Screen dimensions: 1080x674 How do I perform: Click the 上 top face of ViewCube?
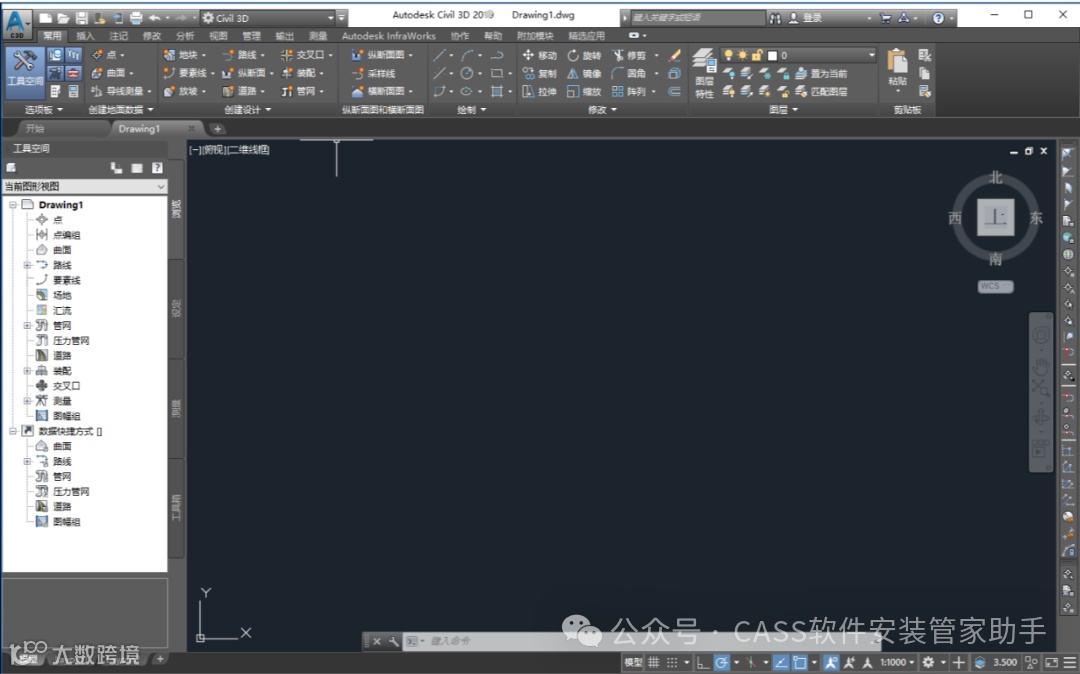pos(995,218)
